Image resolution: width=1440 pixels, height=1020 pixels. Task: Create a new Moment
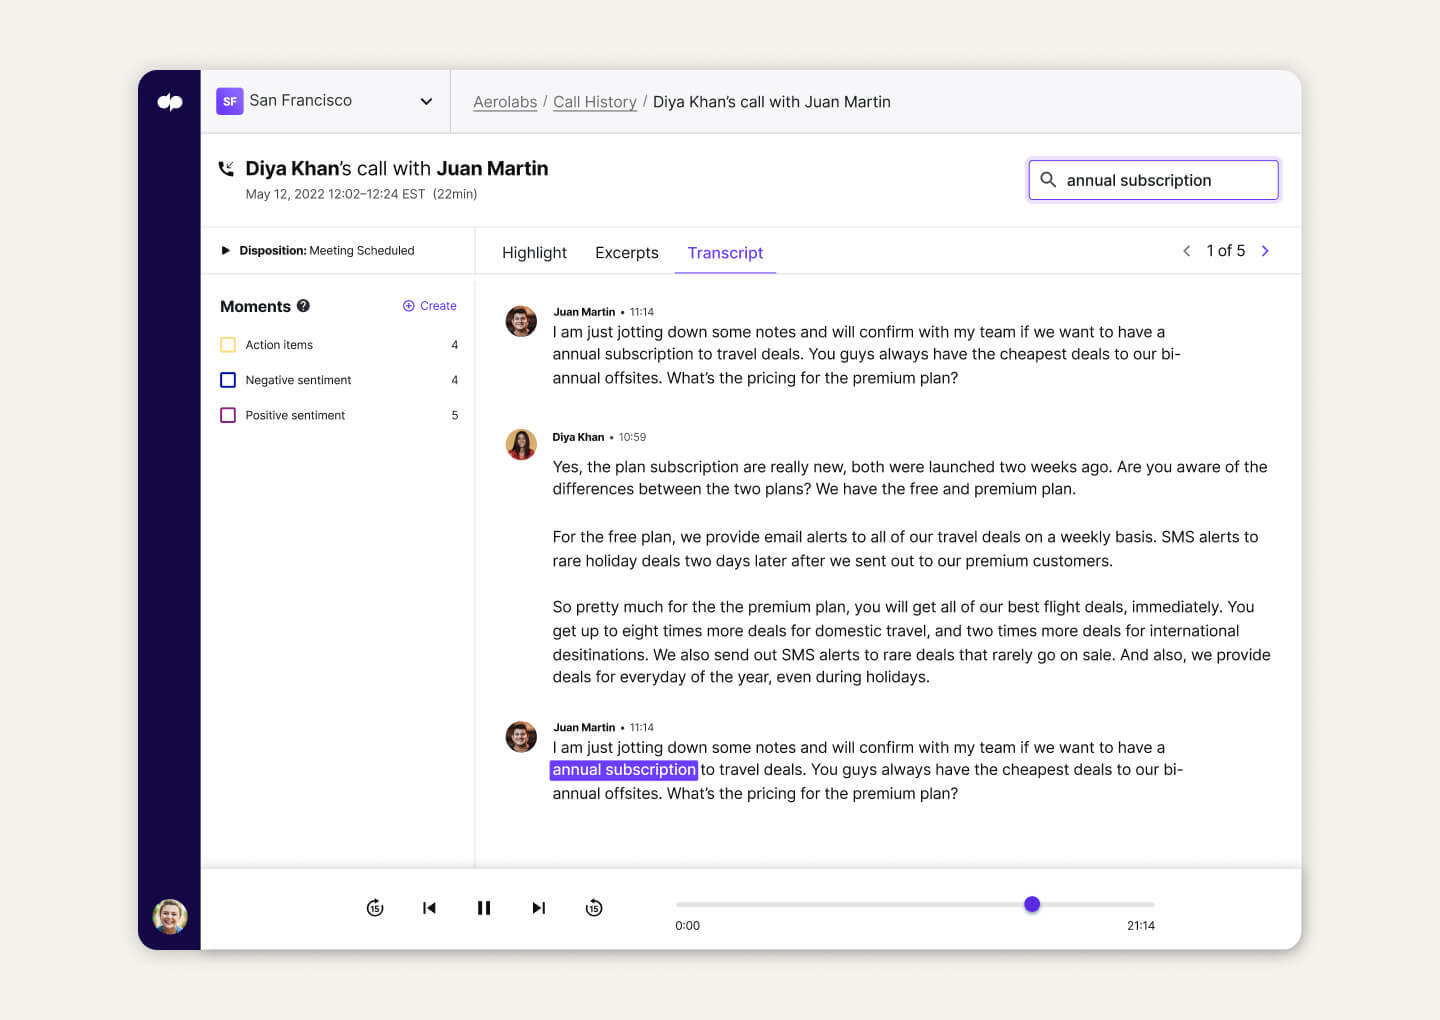pos(429,305)
